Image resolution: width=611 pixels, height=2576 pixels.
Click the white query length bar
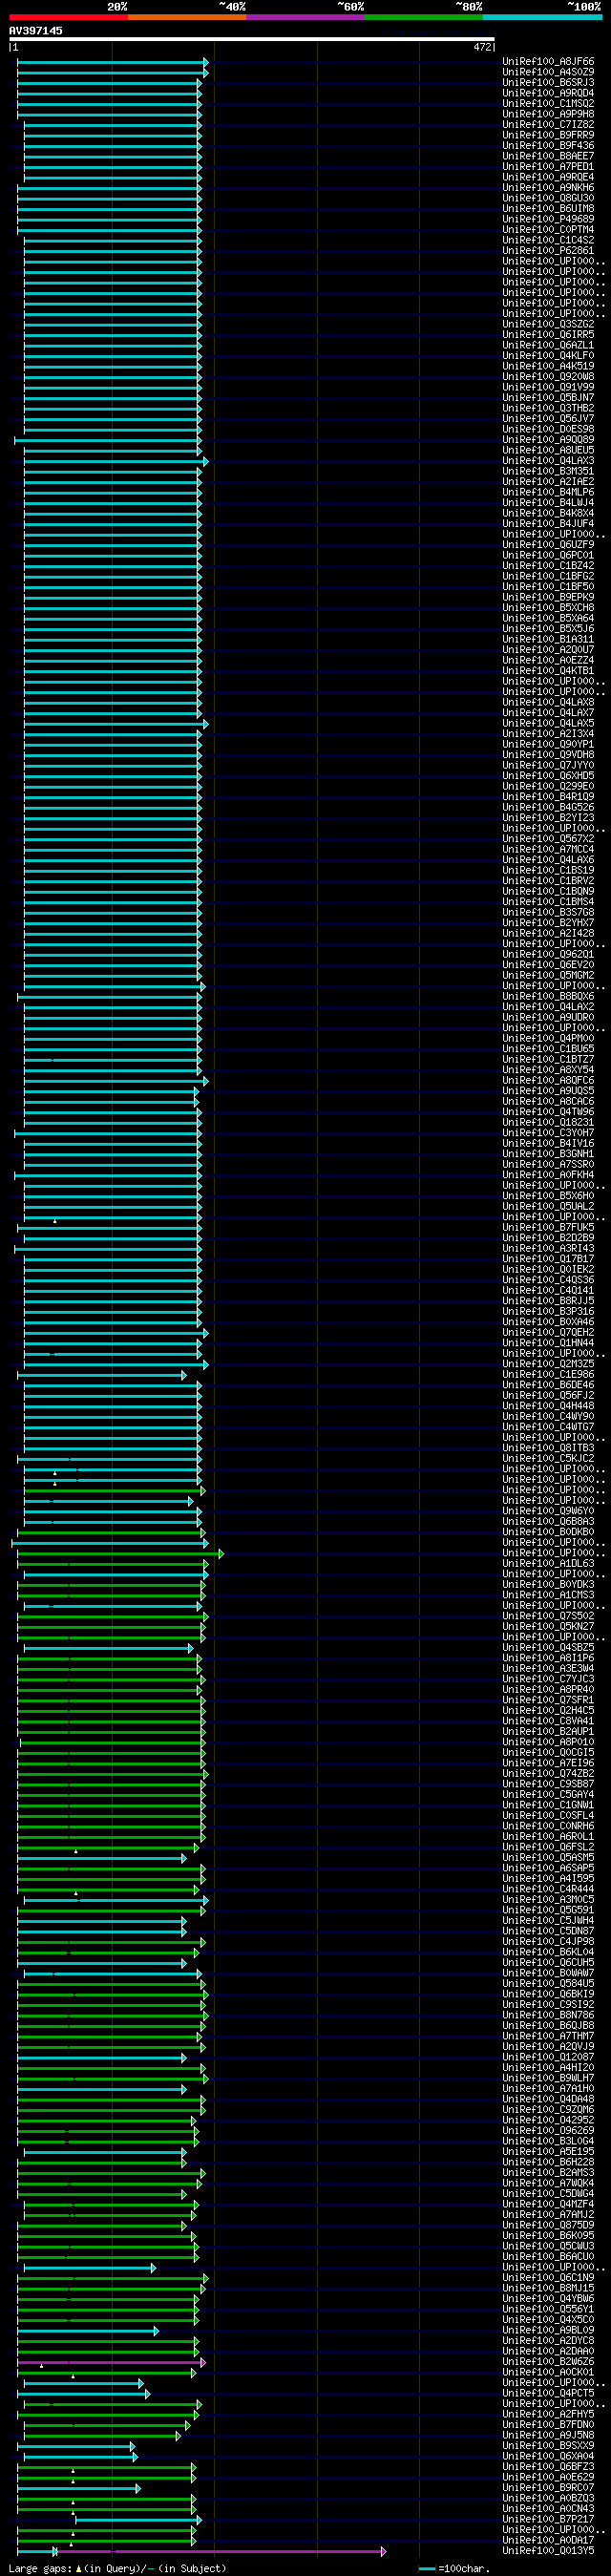[x=251, y=39]
